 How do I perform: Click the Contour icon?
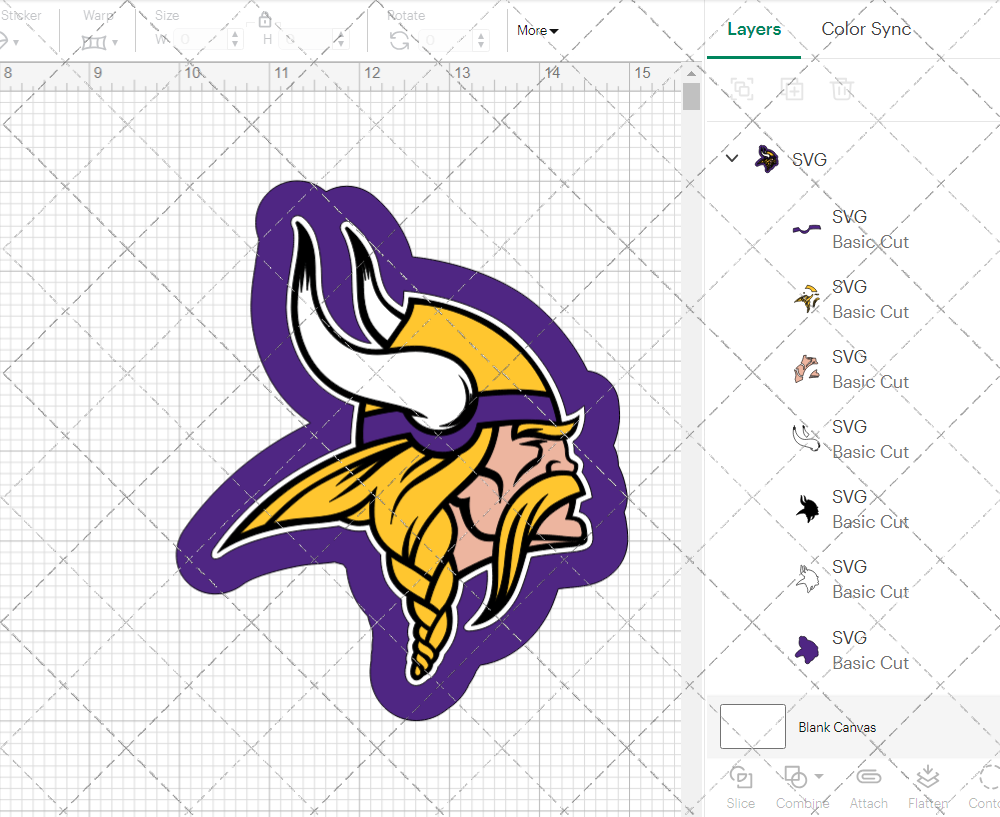coord(988,777)
